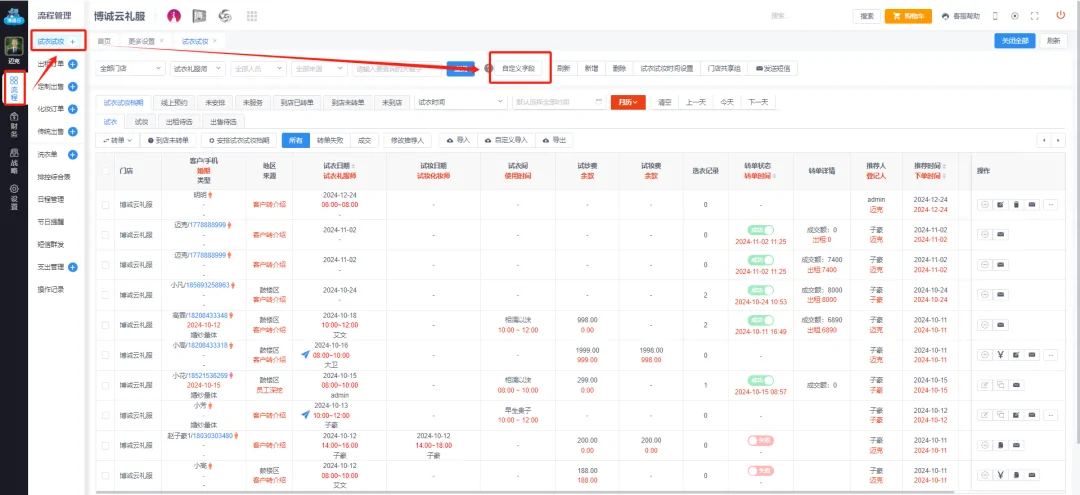1080x495 pixels.
Task: Switch to the 线上预约 tab
Action: tap(175, 102)
